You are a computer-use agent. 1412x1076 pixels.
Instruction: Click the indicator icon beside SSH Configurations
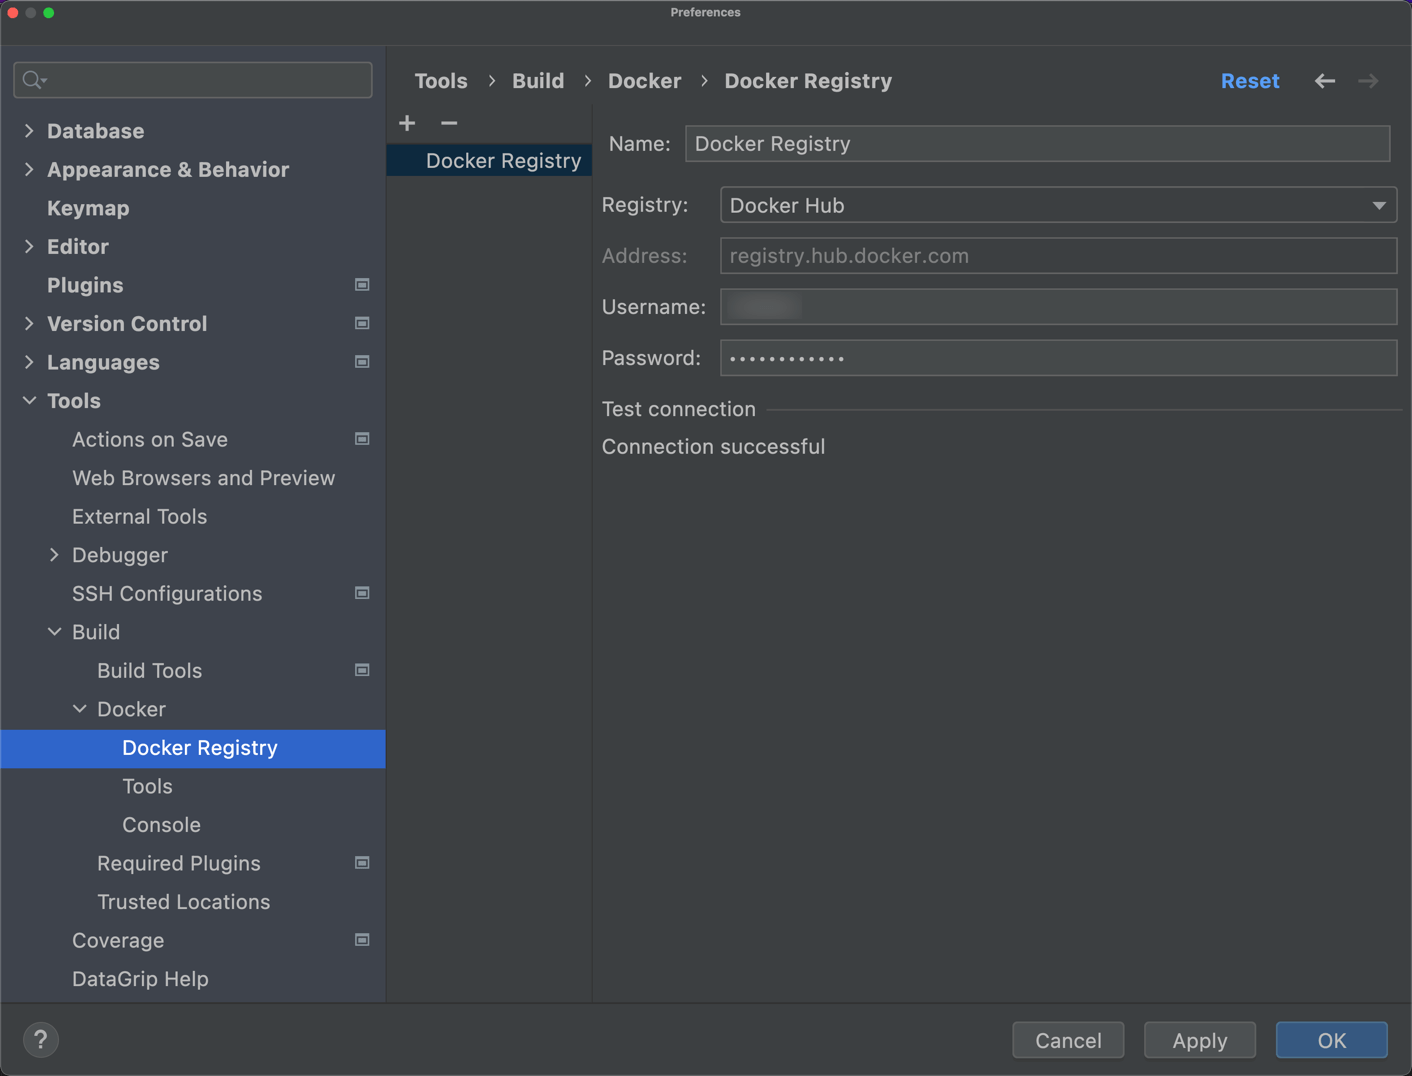(361, 593)
